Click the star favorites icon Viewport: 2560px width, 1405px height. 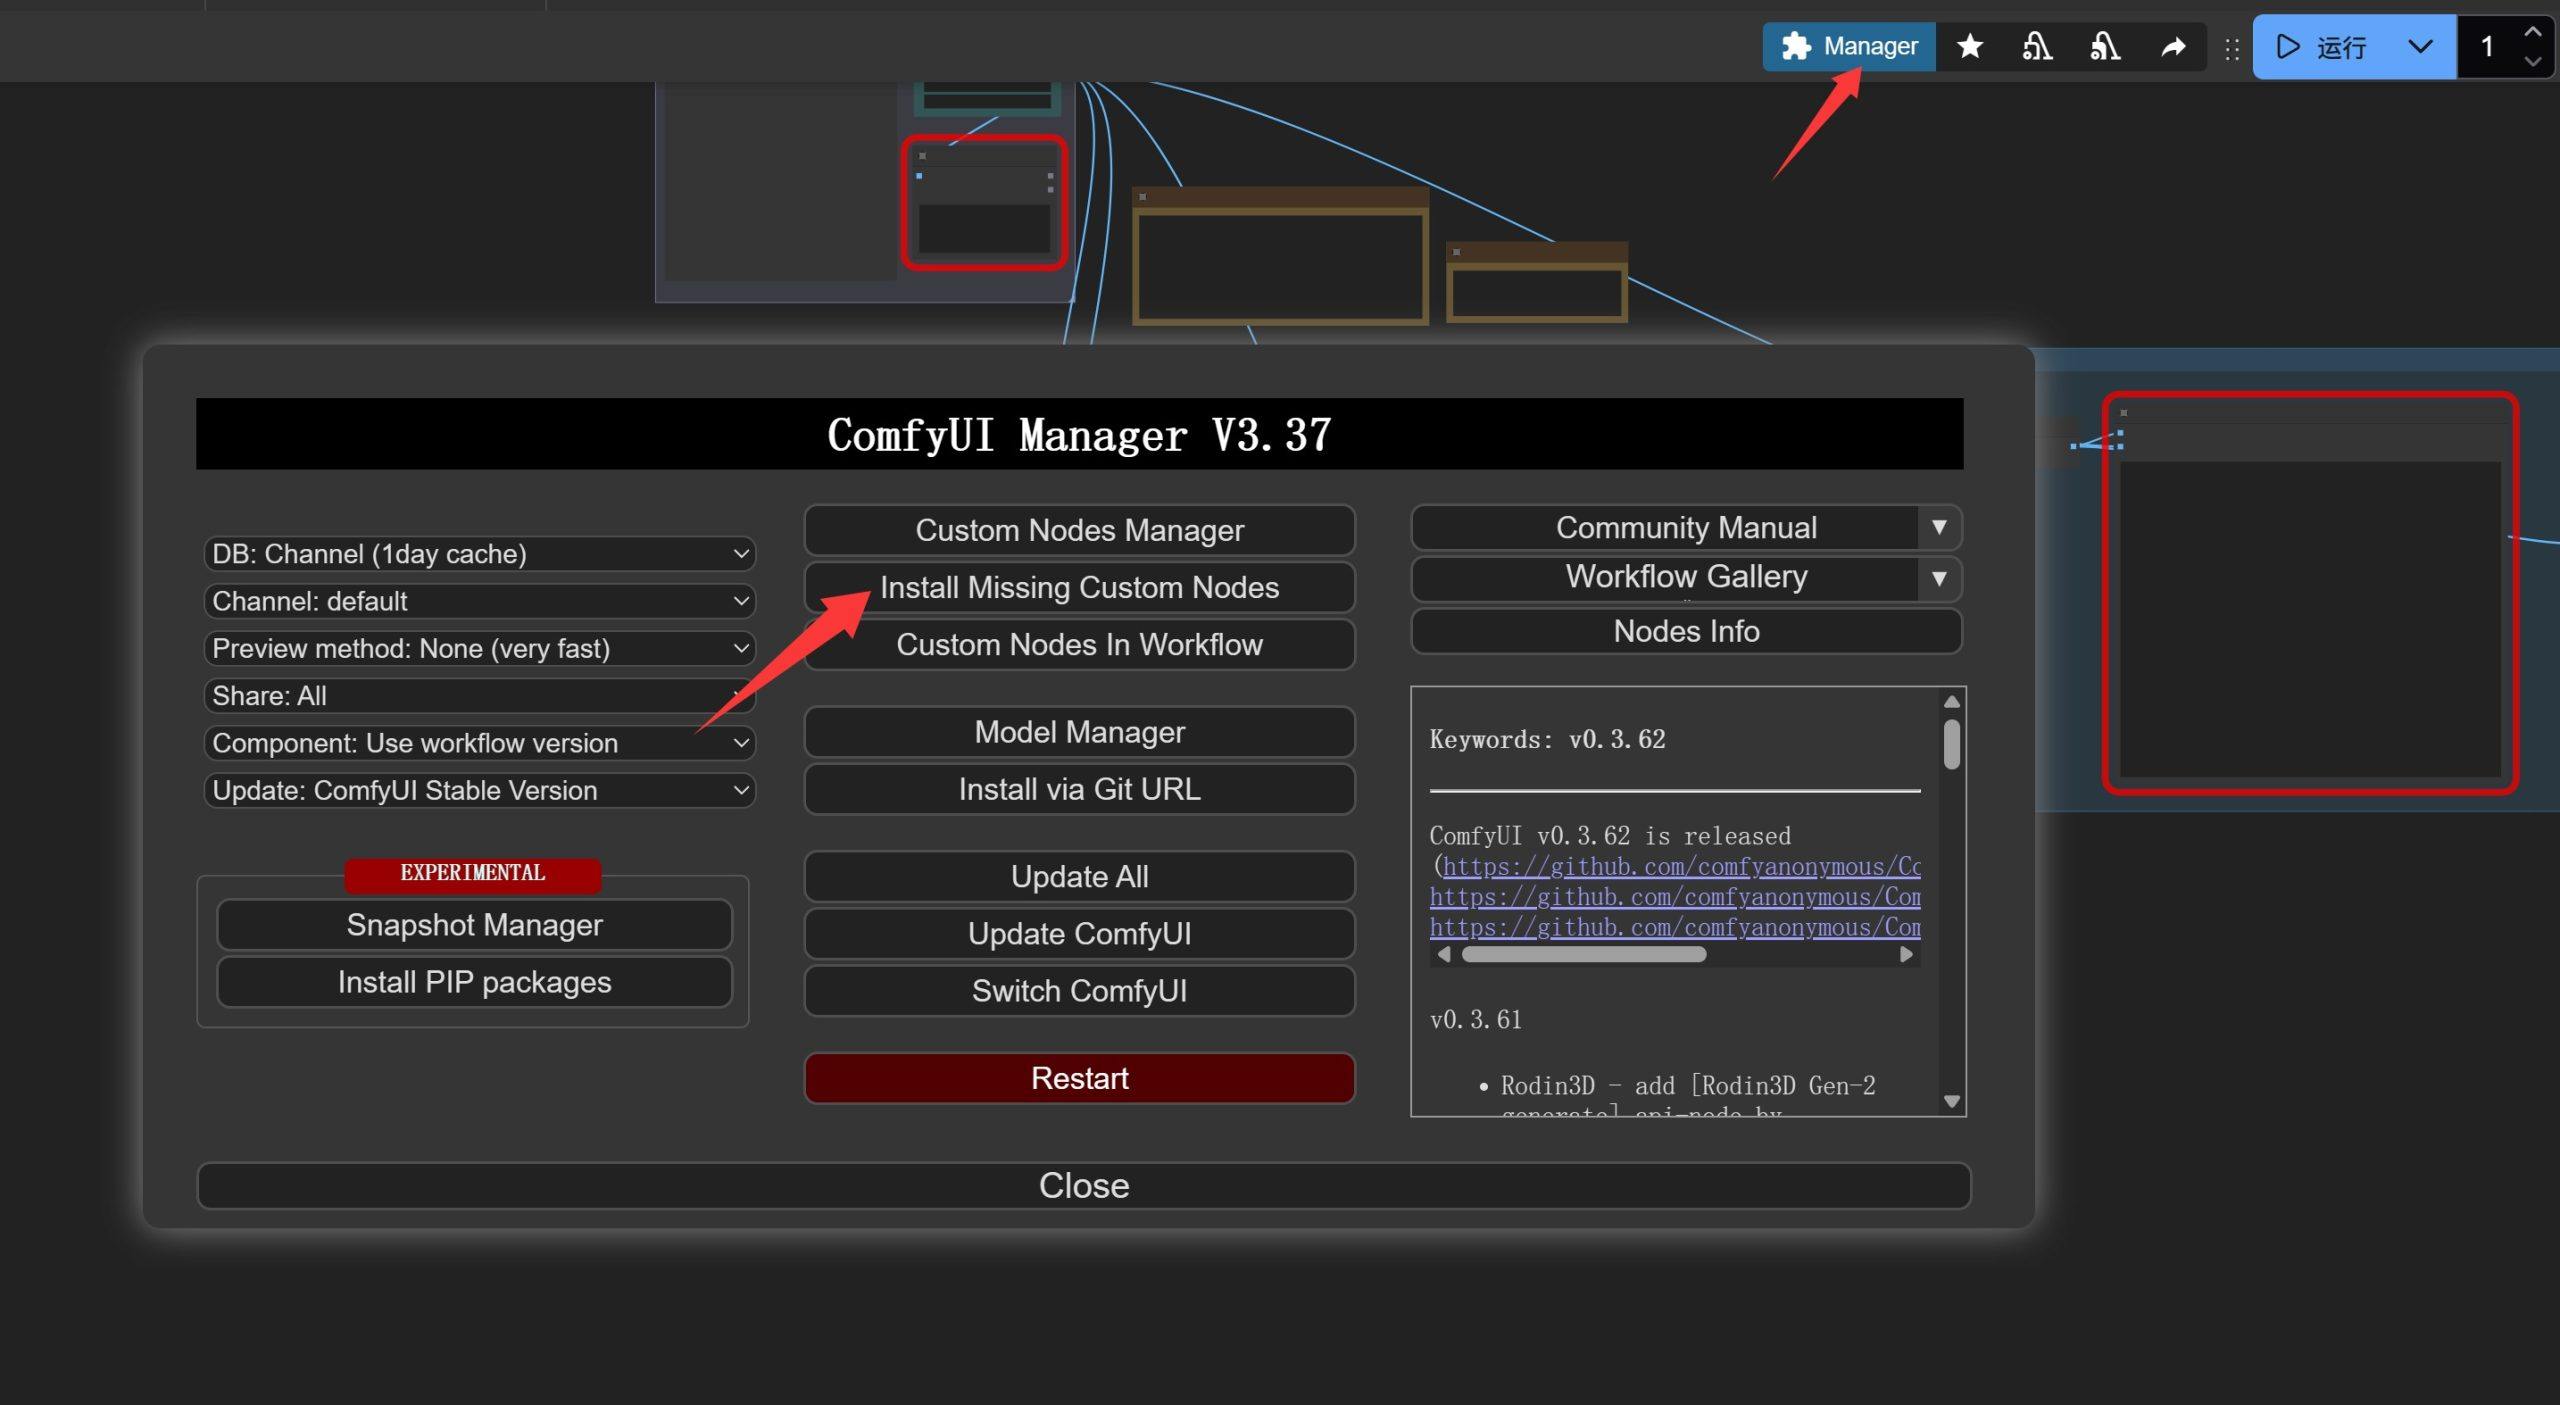click(x=1970, y=46)
